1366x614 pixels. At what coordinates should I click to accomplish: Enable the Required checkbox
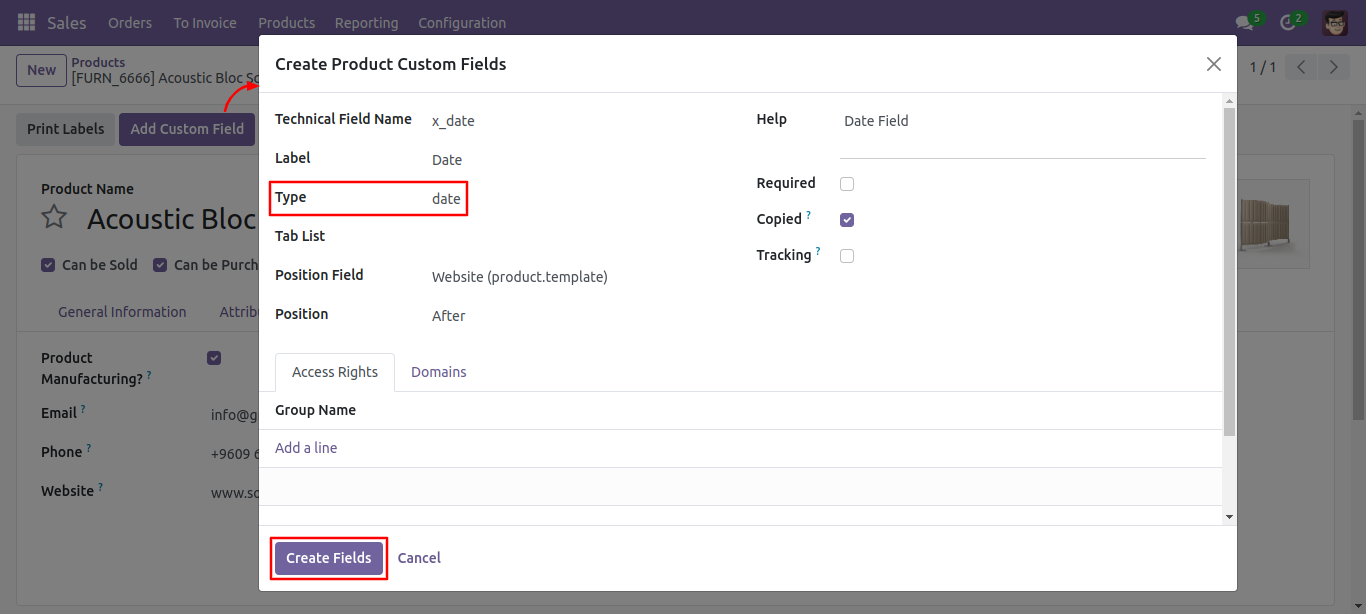pyautogui.click(x=847, y=184)
